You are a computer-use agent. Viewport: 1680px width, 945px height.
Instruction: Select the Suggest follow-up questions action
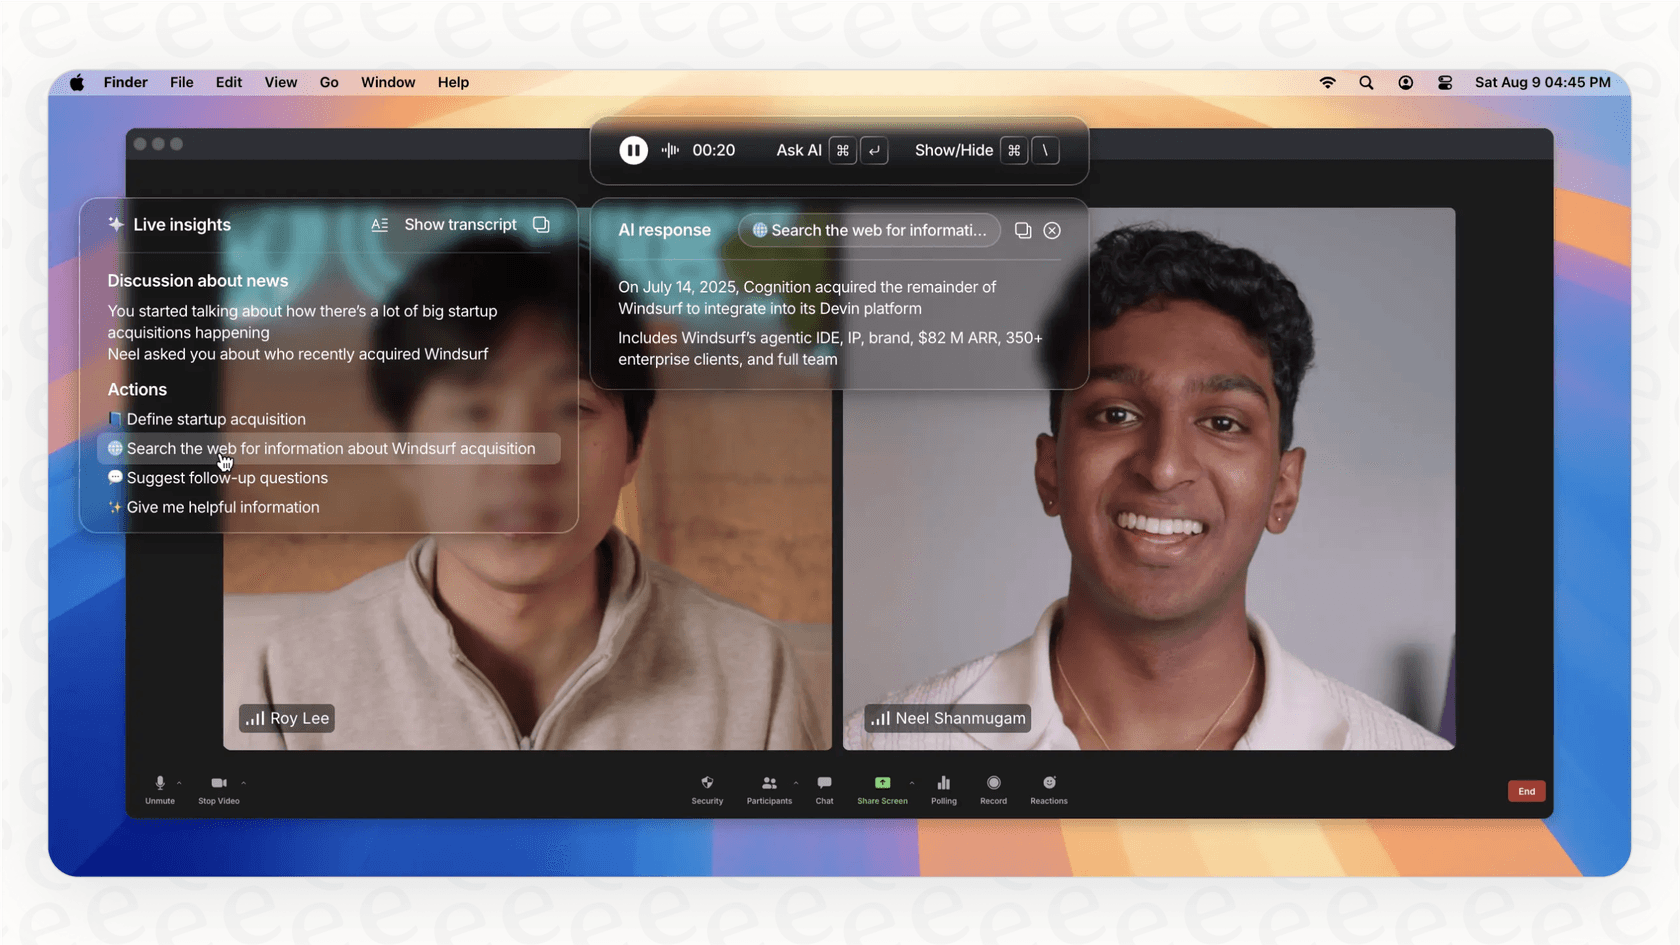tap(227, 478)
